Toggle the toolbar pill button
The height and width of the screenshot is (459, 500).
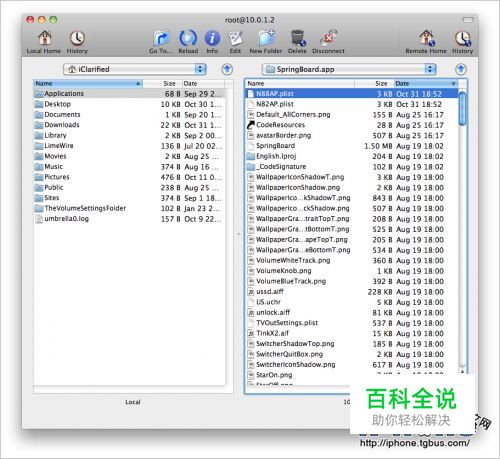click(468, 20)
